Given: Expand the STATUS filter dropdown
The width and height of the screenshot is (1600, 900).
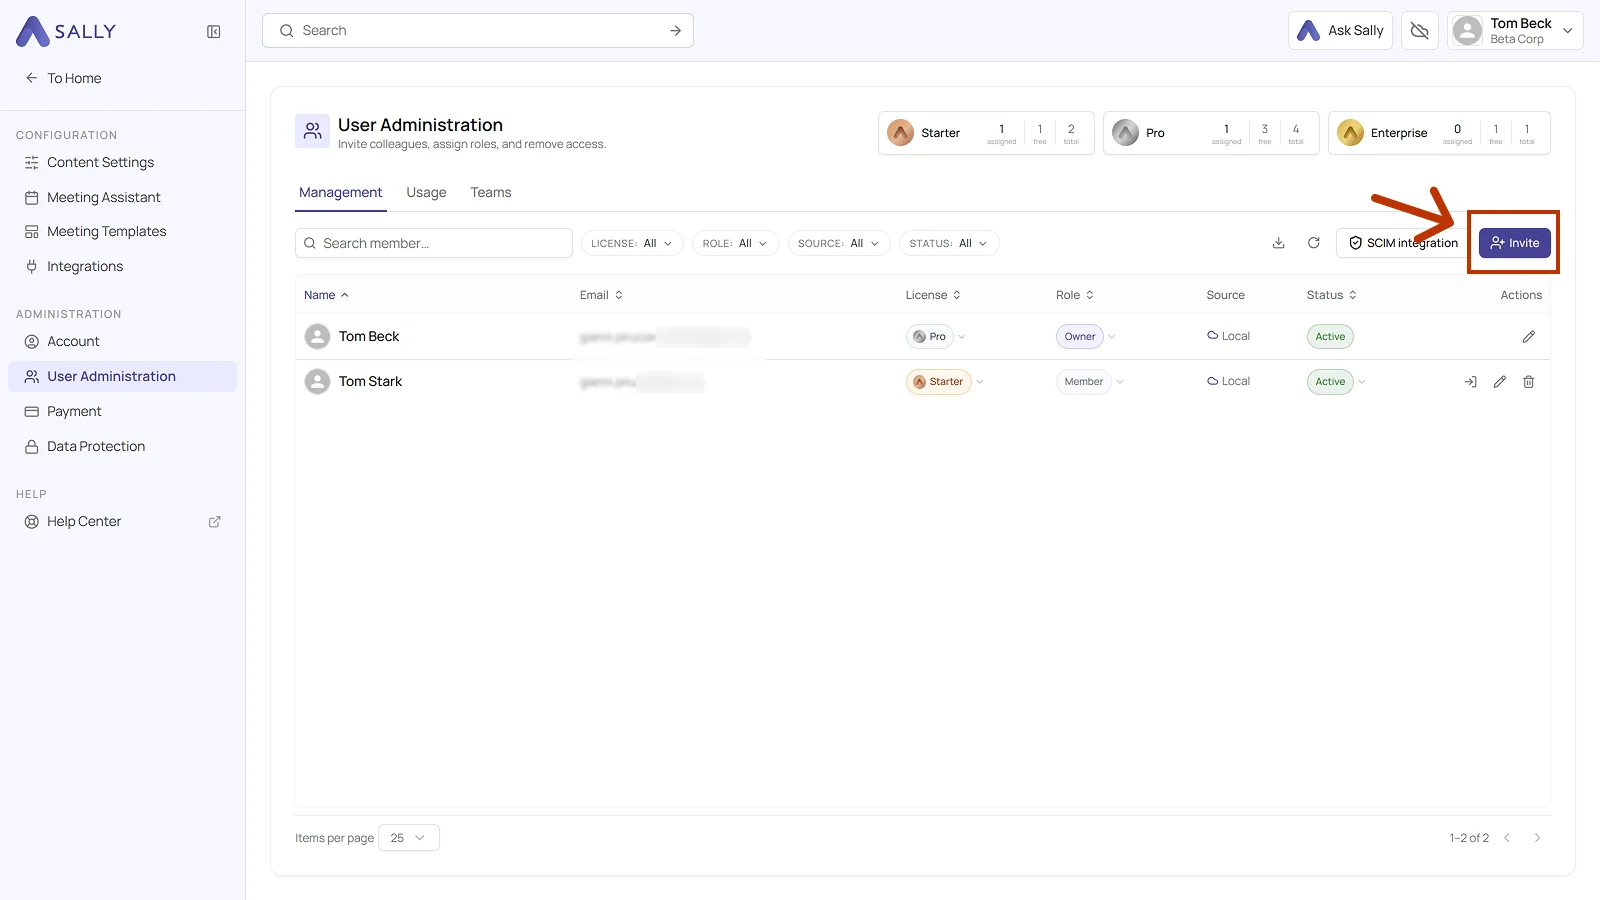Looking at the screenshot, I should point(948,243).
